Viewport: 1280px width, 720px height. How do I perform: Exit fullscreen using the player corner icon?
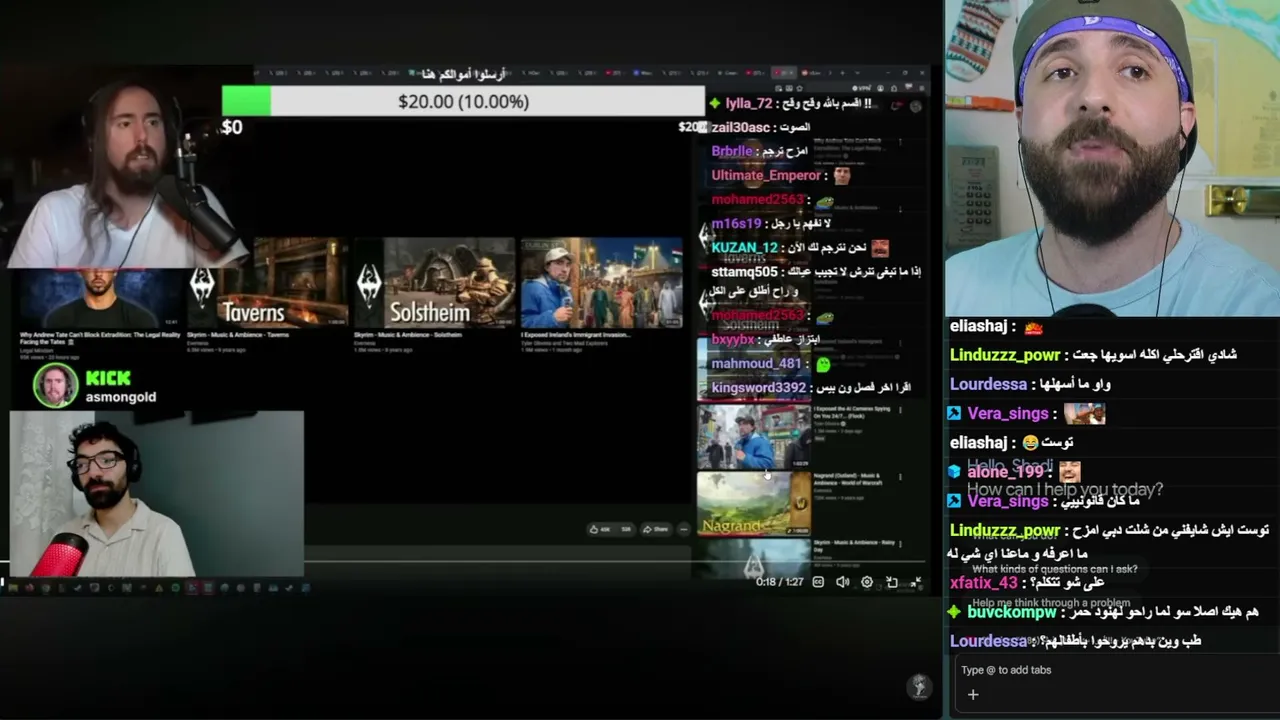916,582
